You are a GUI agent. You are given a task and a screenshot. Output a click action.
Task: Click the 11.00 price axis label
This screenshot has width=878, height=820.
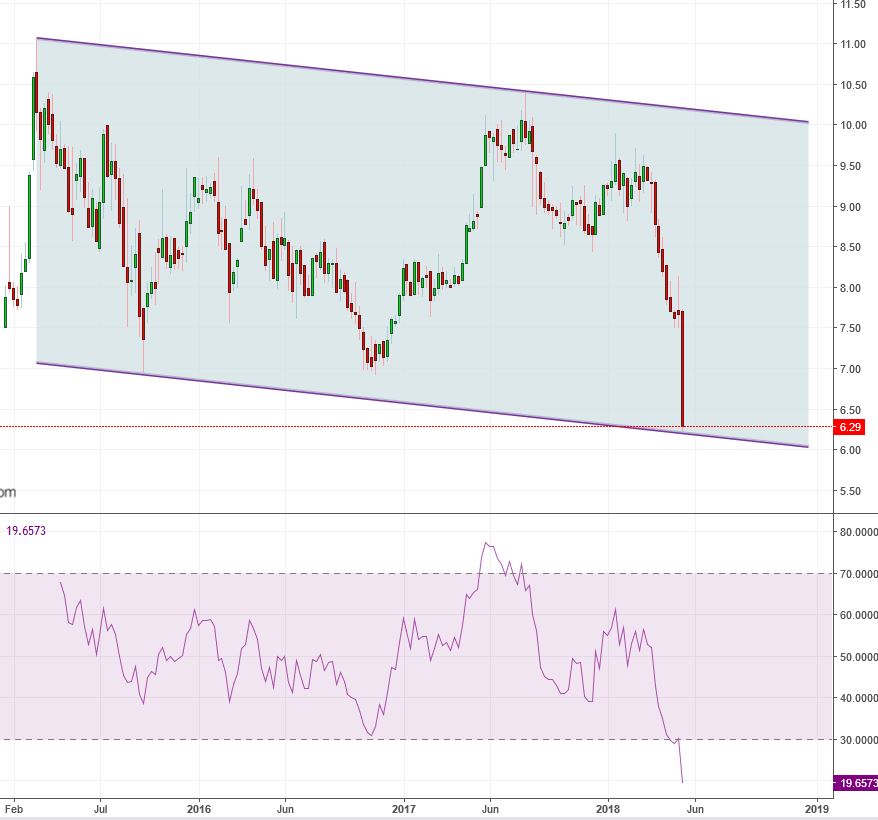point(853,44)
